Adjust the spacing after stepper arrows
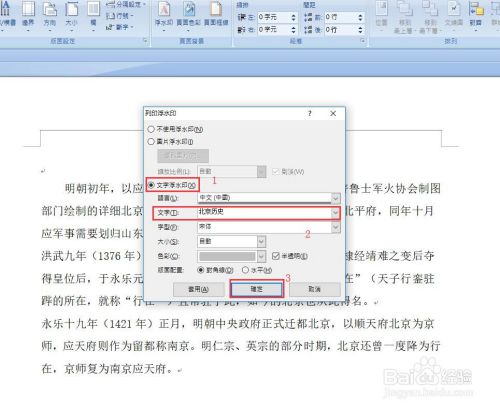 point(360,30)
